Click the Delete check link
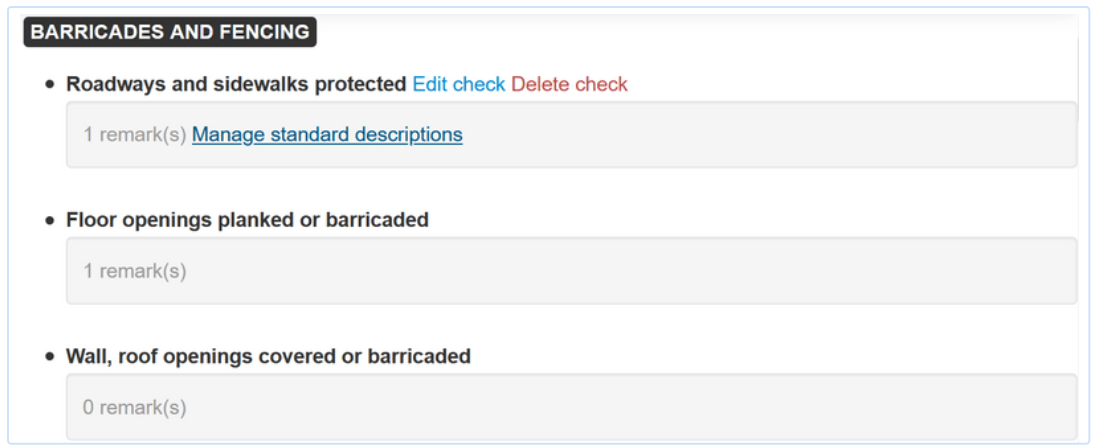 click(x=569, y=84)
